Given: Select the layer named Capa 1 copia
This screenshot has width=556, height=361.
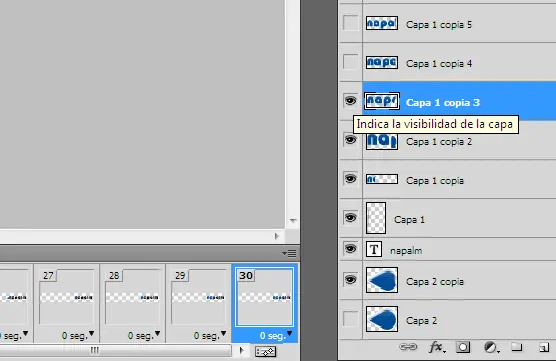Looking at the screenshot, I should tap(435, 180).
